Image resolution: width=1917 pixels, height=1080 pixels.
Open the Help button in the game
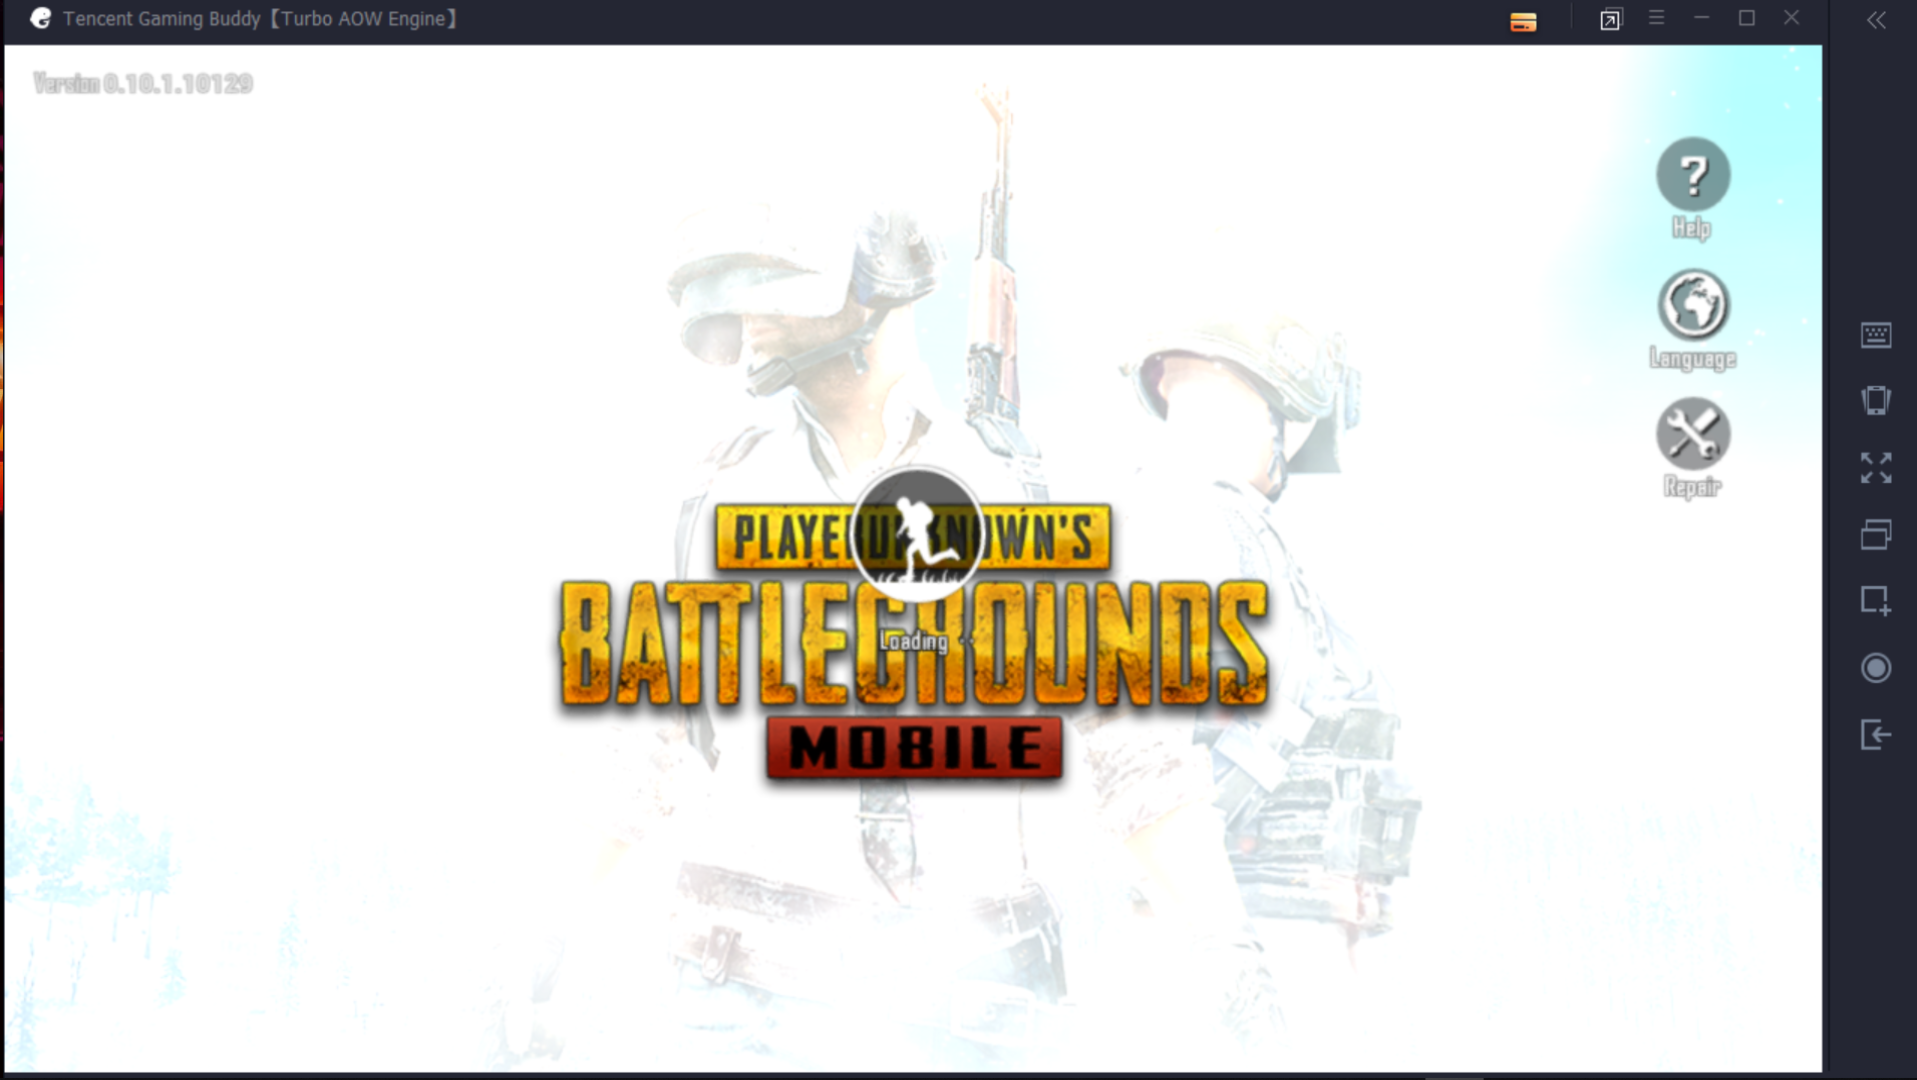click(x=1692, y=175)
